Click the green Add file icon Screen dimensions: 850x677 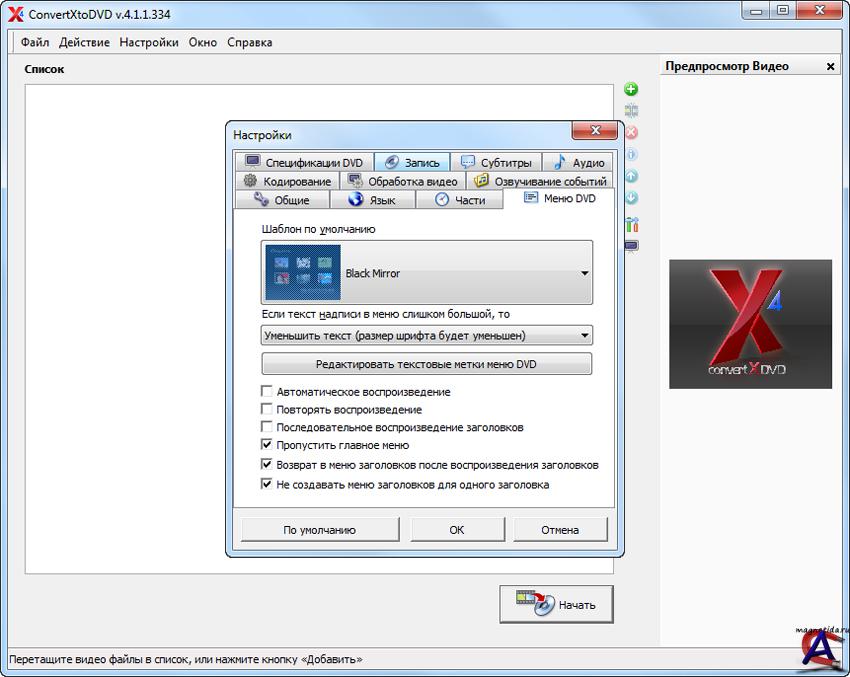631,90
